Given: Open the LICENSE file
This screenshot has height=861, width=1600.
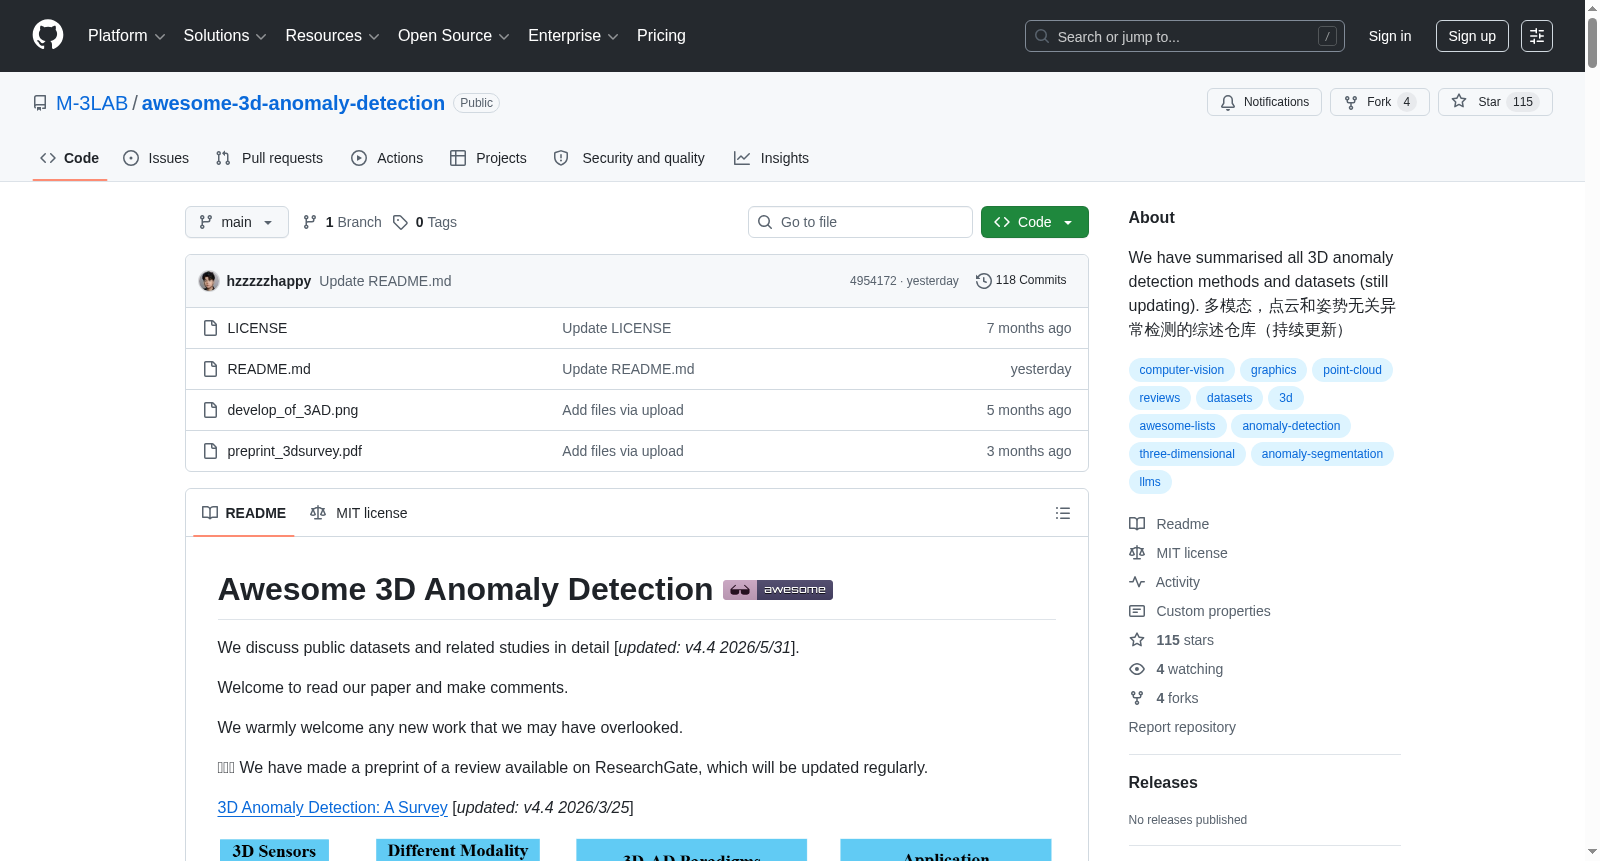Looking at the screenshot, I should pyautogui.click(x=257, y=328).
